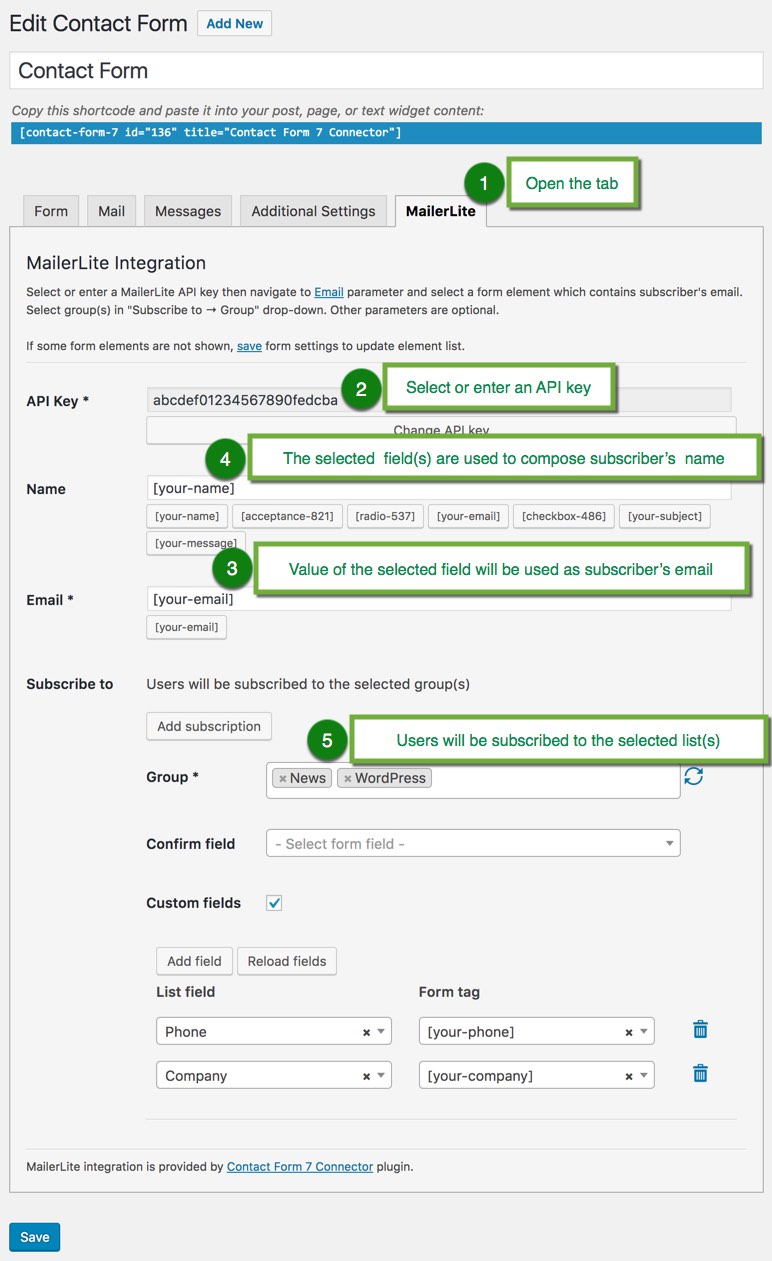Switch to the Messages tab
772x1261 pixels.
(188, 211)
